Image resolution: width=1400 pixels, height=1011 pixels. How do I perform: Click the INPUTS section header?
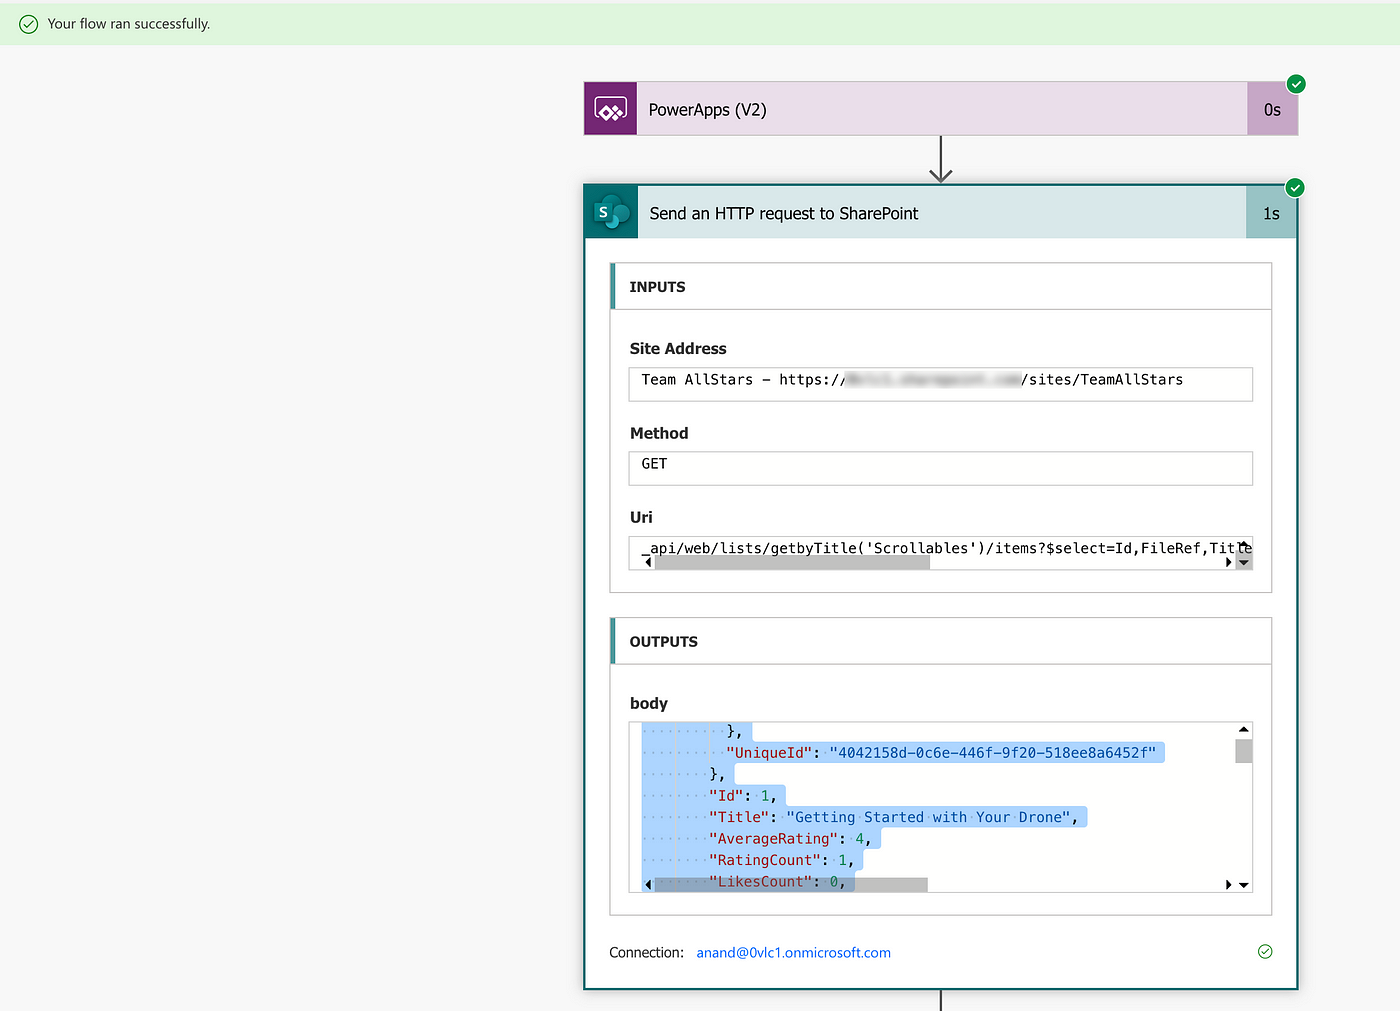[940, 287]
